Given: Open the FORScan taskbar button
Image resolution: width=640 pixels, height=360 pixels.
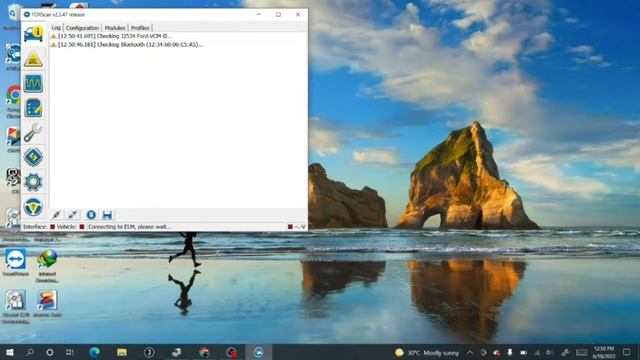Looking at the screenshot, I should pyautogui.click(x=258, y=352).
